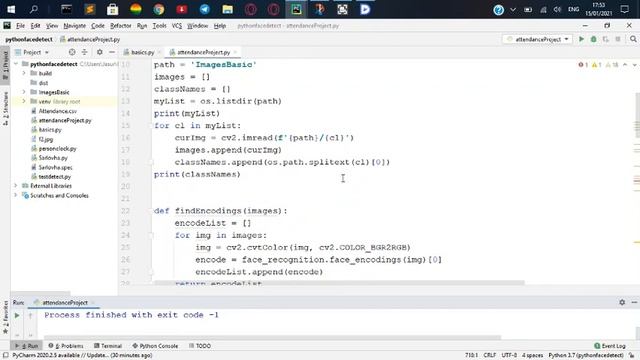This screenshot has width=640, height=360.
Task: Open Windows Start menu
Action: coord(11,9)
